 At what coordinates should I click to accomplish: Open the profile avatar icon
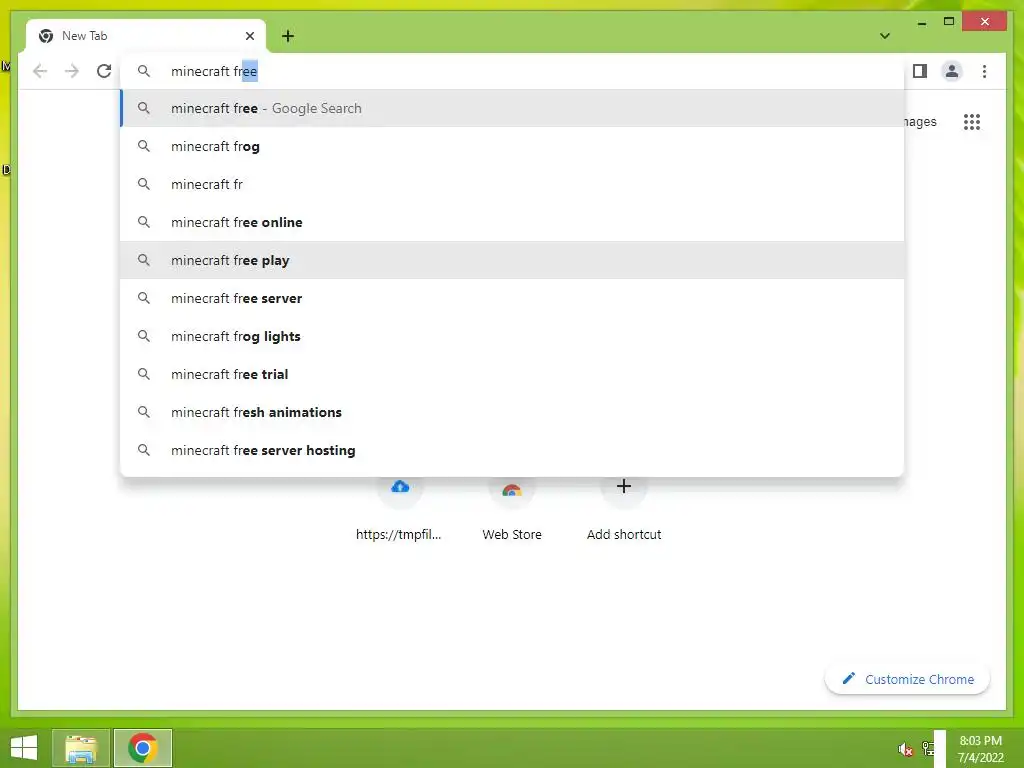[952, 71]
